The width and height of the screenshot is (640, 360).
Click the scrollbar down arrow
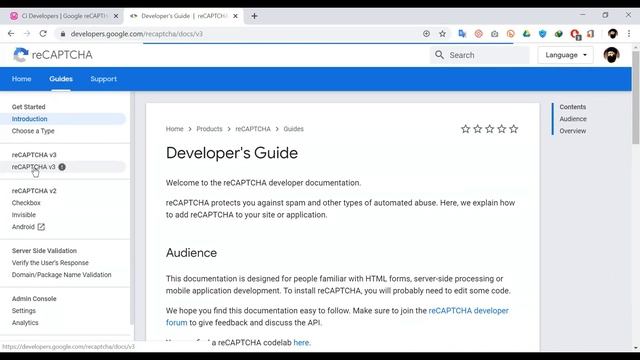point(636,348)
